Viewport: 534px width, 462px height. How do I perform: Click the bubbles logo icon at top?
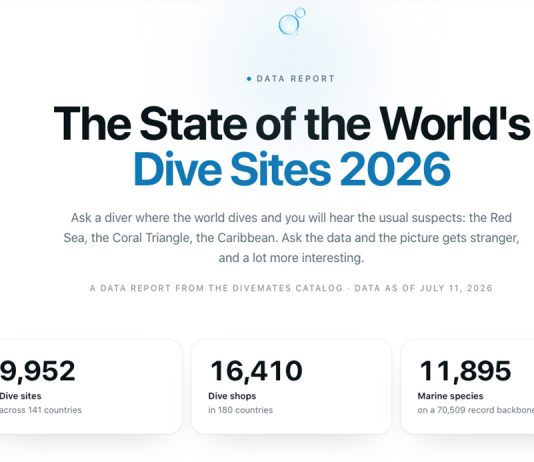(x=292, y=21)
